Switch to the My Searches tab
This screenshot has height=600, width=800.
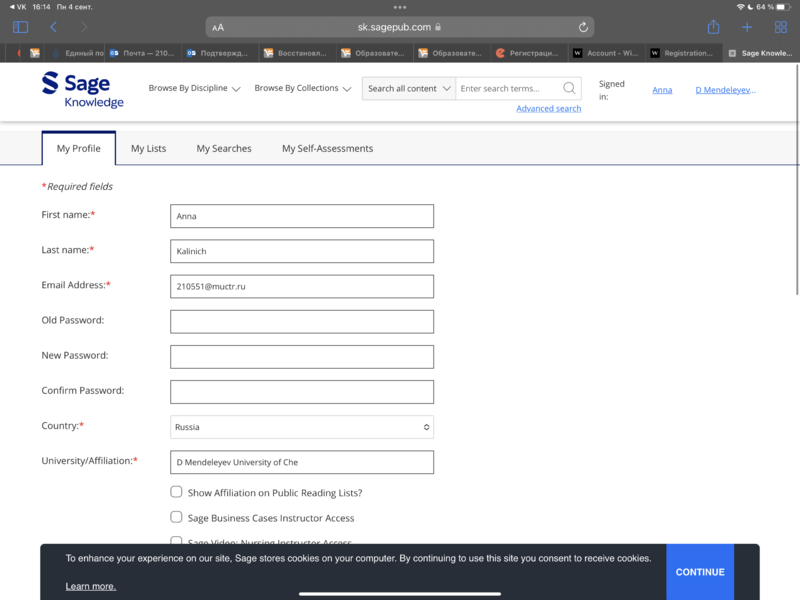pyautogui.click(x=224, y=148)
